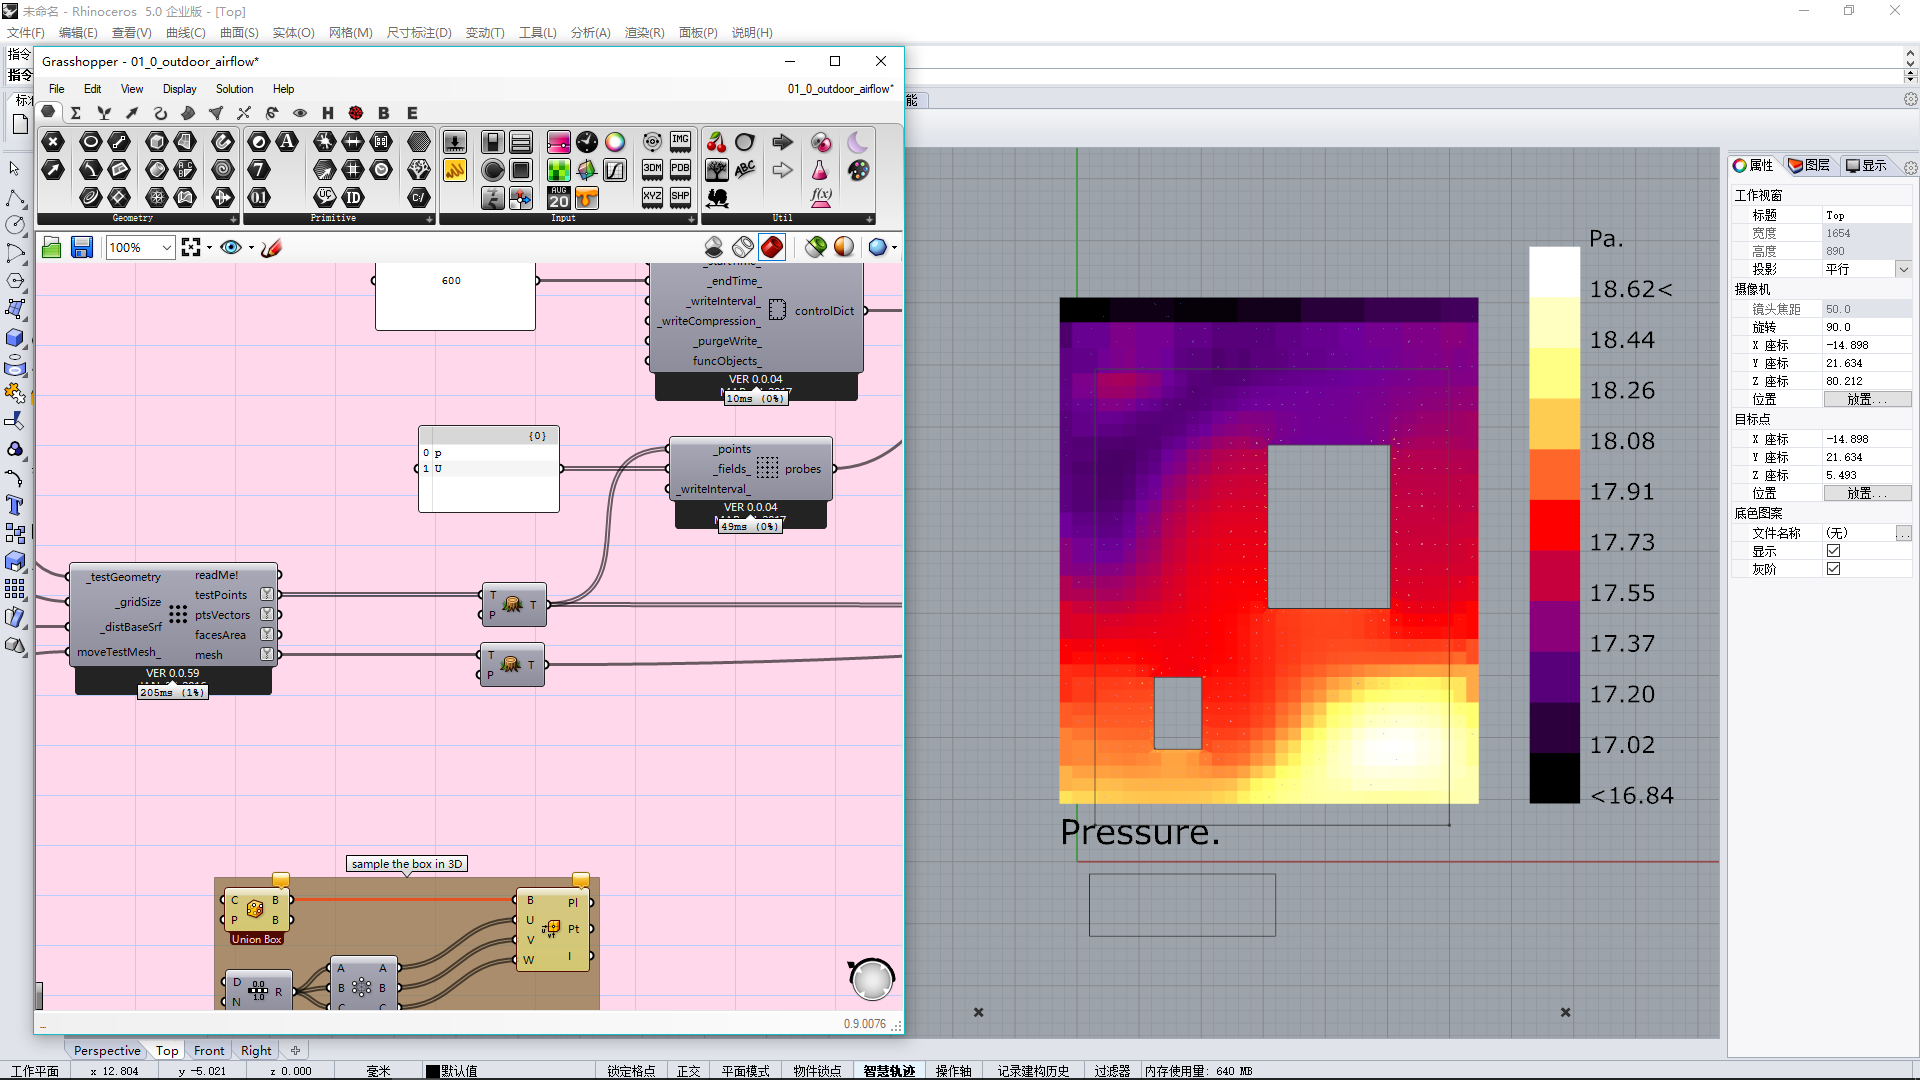Viewport: 1920px width, 1080px height.
Task: Expand the Primitive panel with plus arrow
Action: pyautogui.click(x=429, y=219)
